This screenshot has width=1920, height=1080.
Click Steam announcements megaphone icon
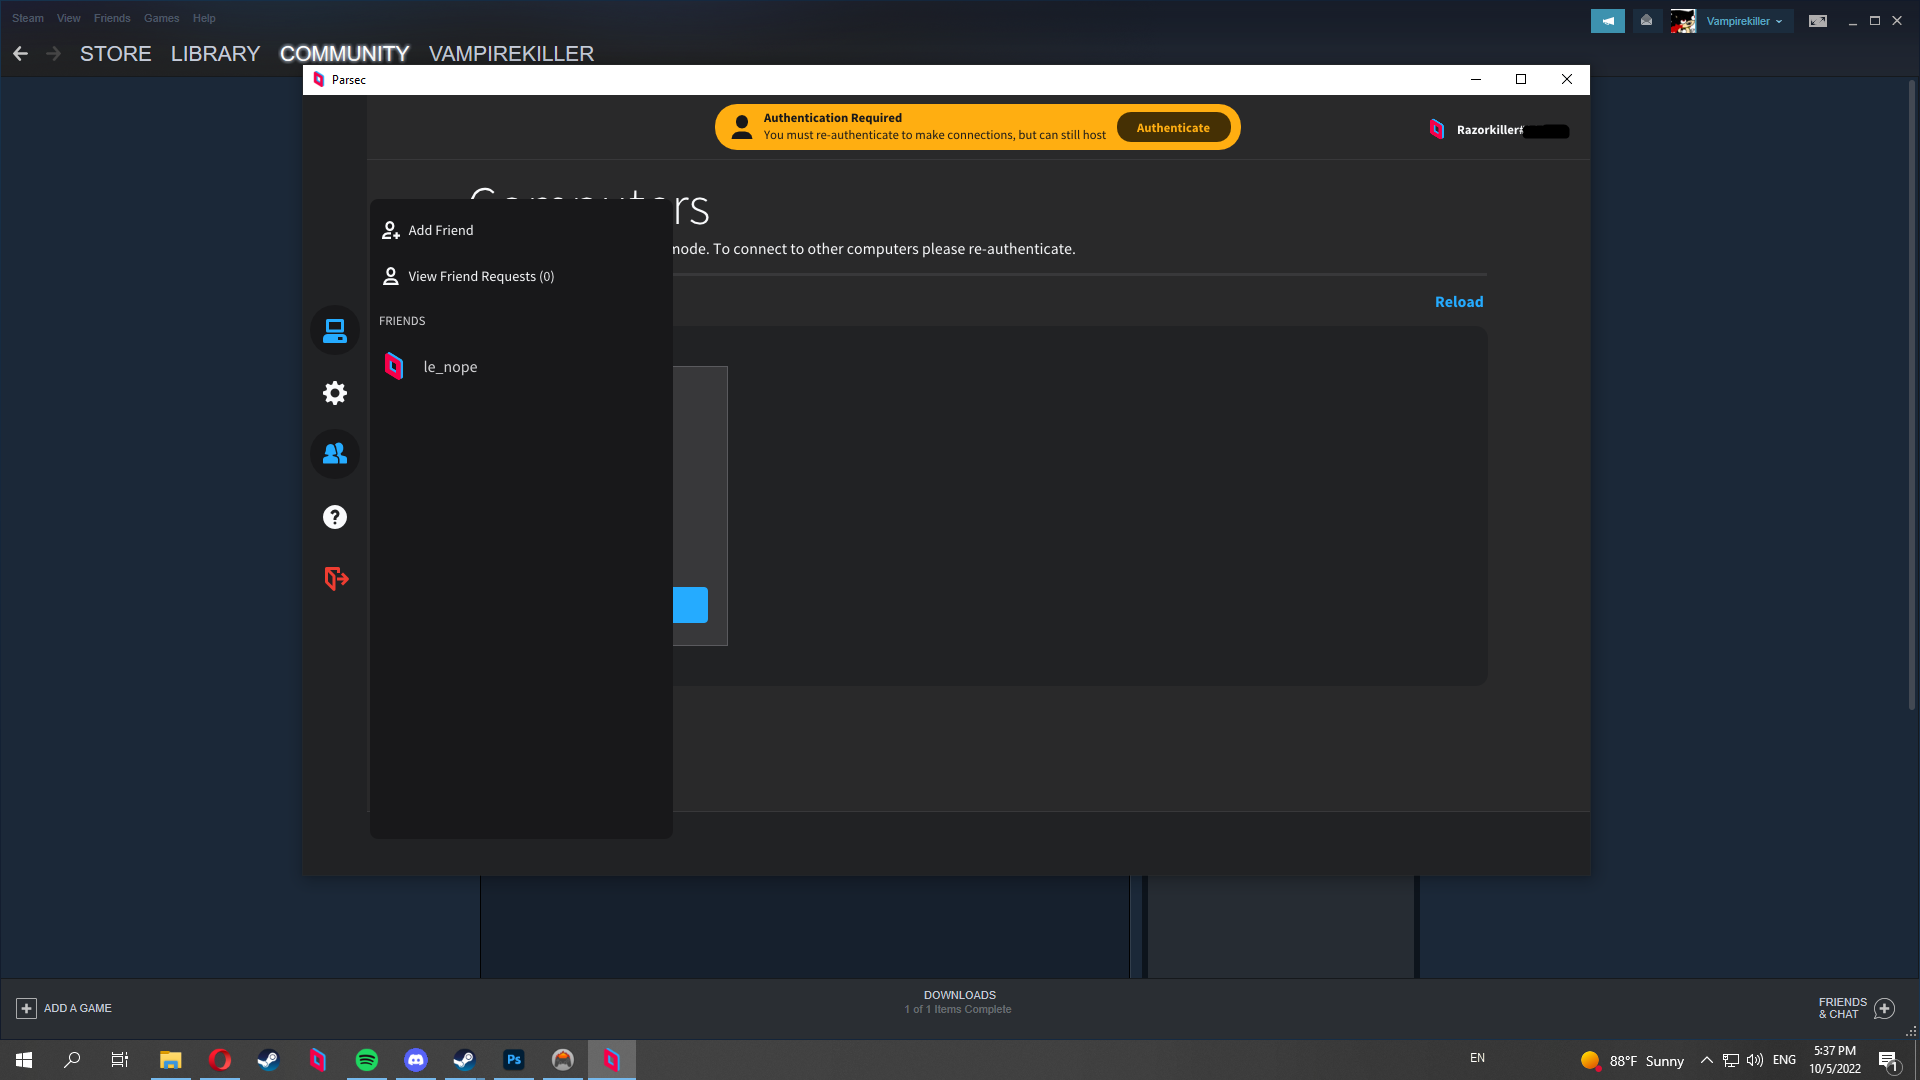pyautogui.click(x=1607, y=21)
